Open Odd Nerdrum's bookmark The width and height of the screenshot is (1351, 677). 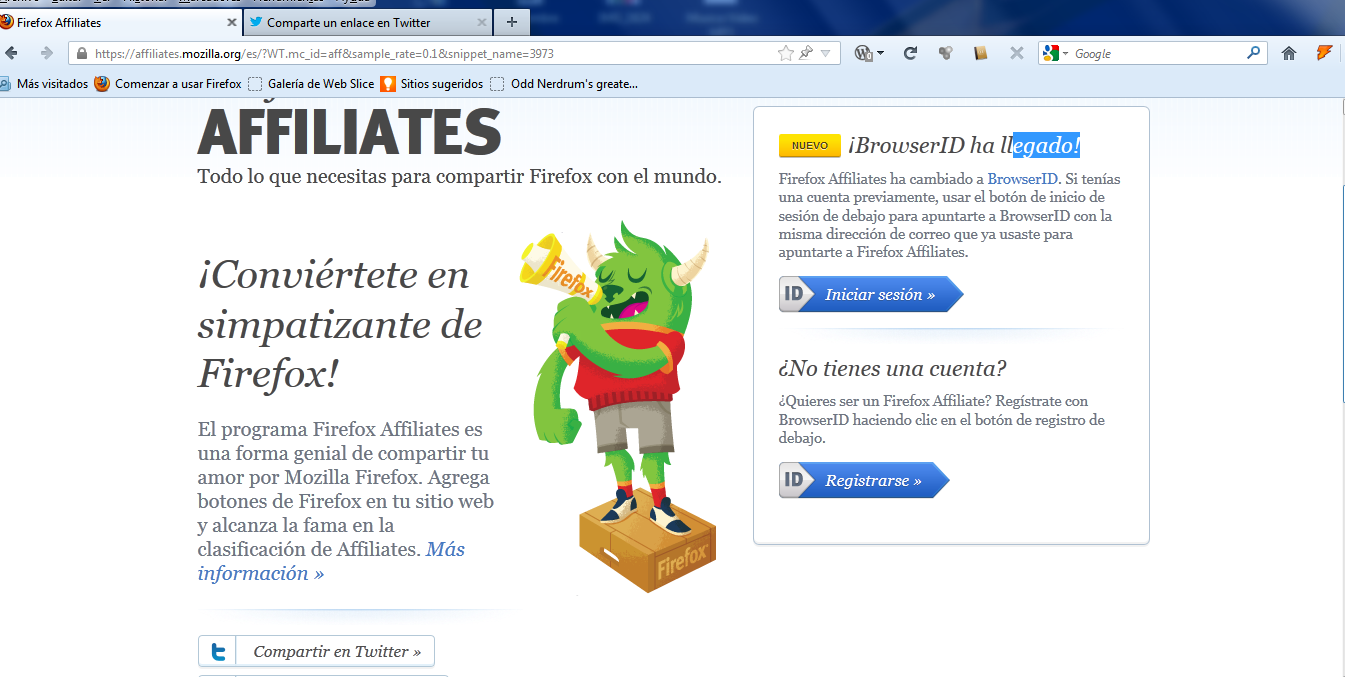pyautogui.click(x=564, y=84)
